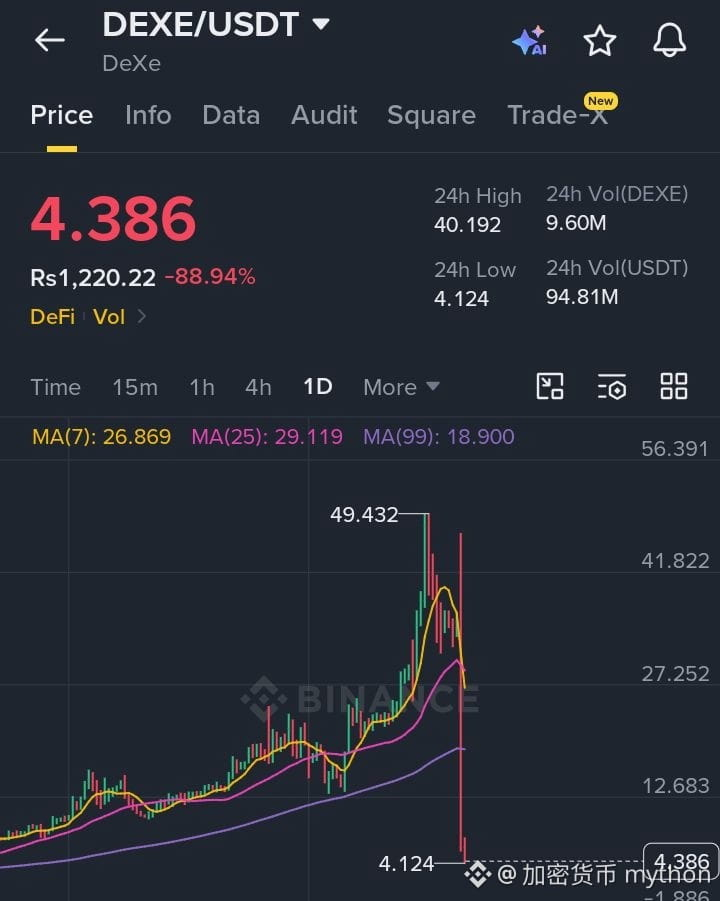Tap the 12.683 price axis label
720x901 pixels.
(x=676, y=786)
